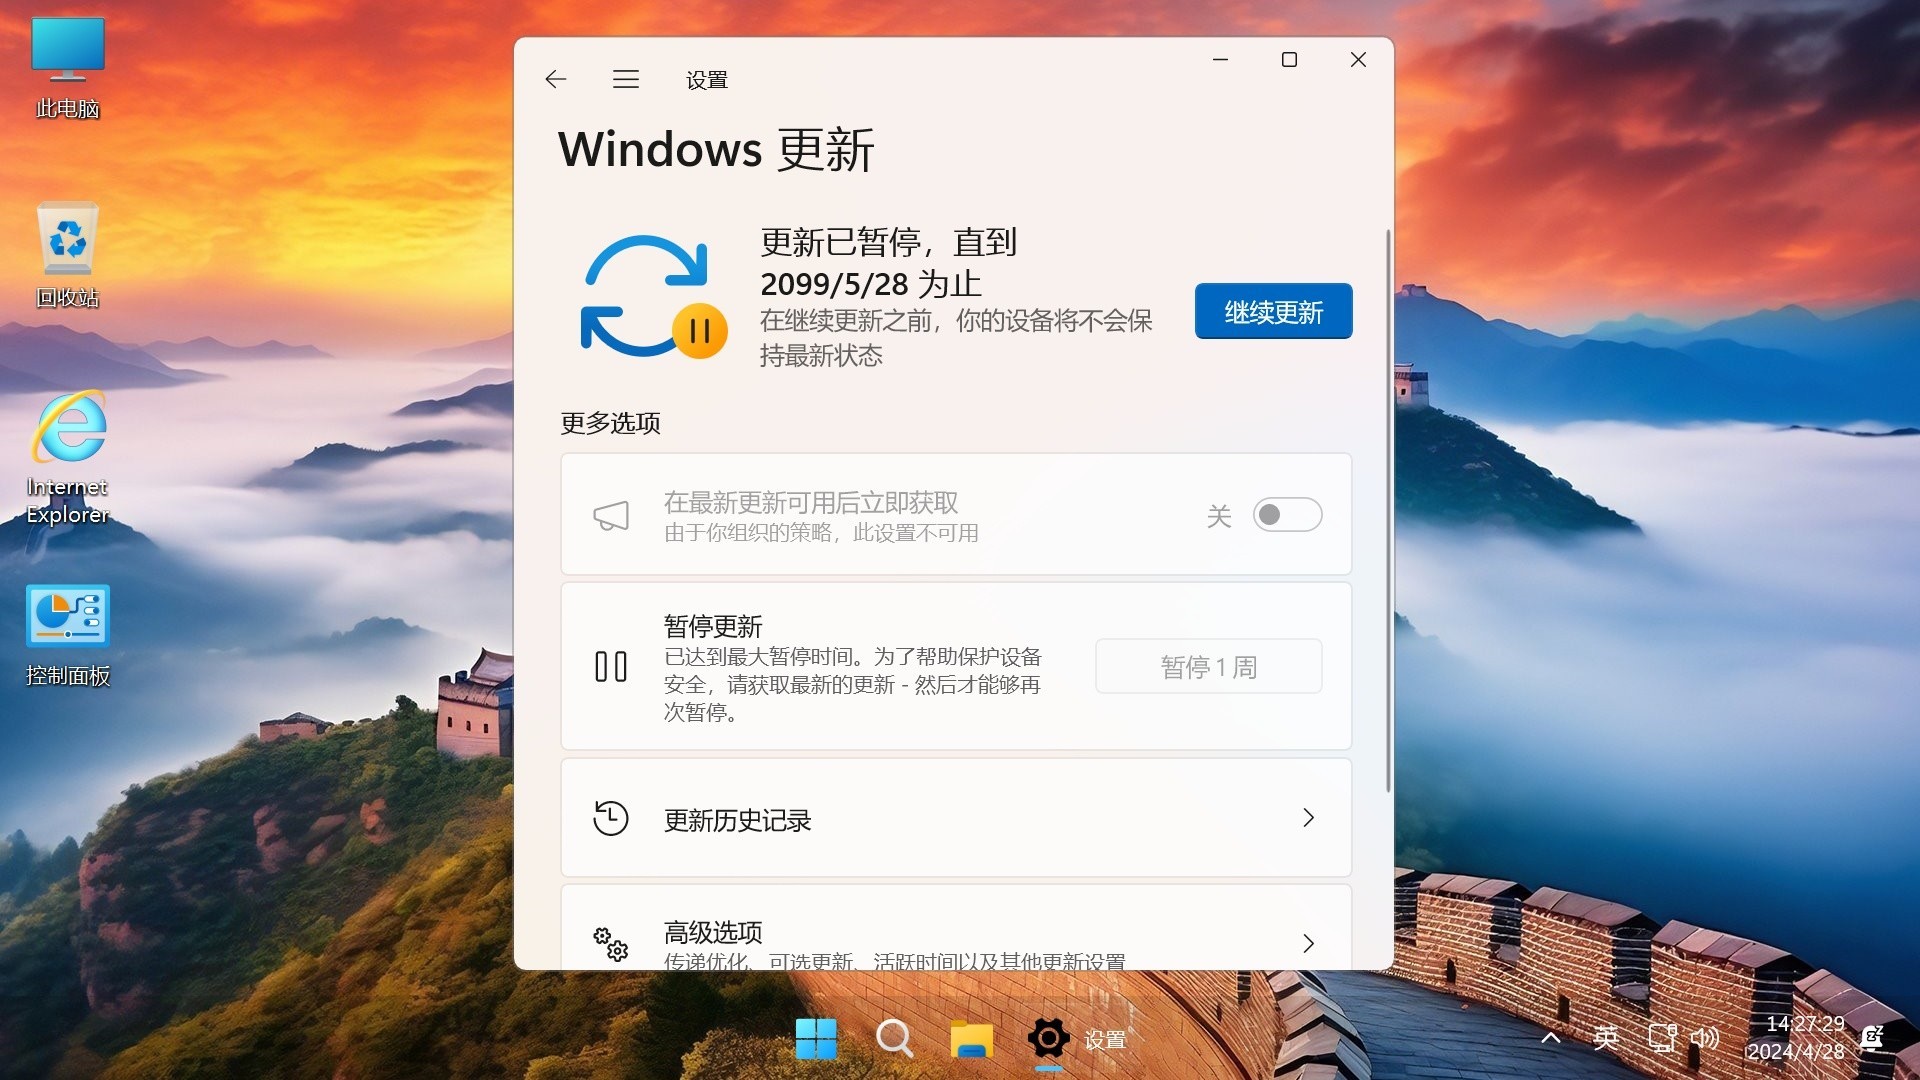Image resolution: width=1920 pixels, height=1080 pixels.
Task: Open 控制面板 from the desktop
Action: tap(66, 620)
